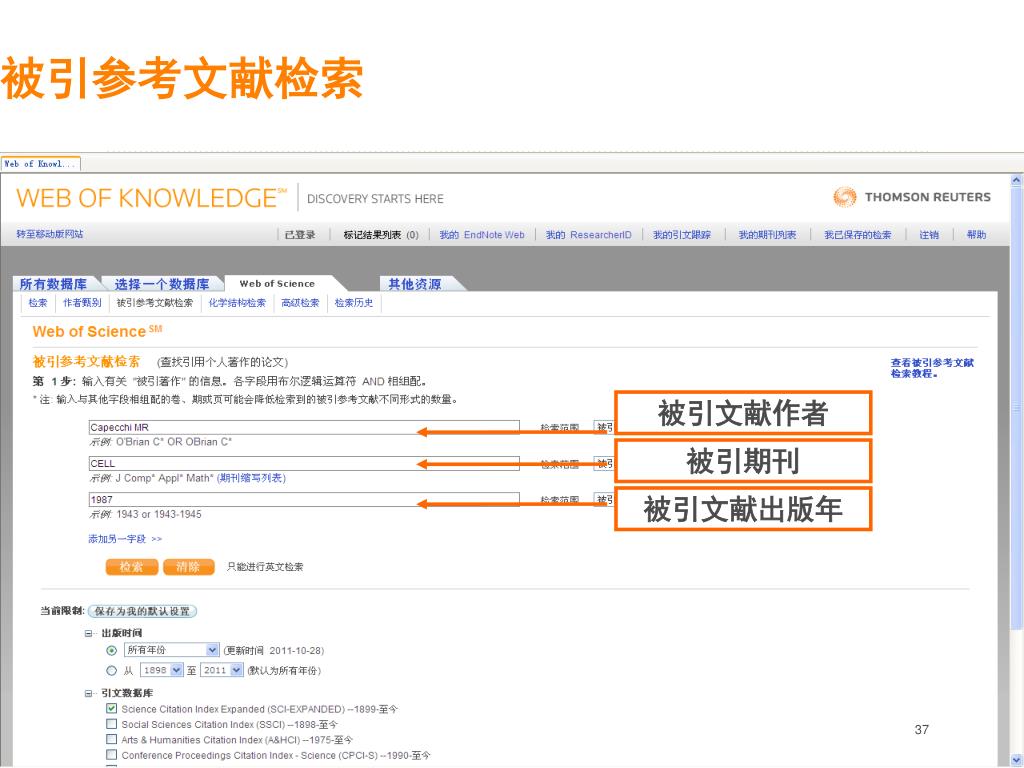Collapse the 引文数据库 section
1024x768 pixels.
[88, 693]
